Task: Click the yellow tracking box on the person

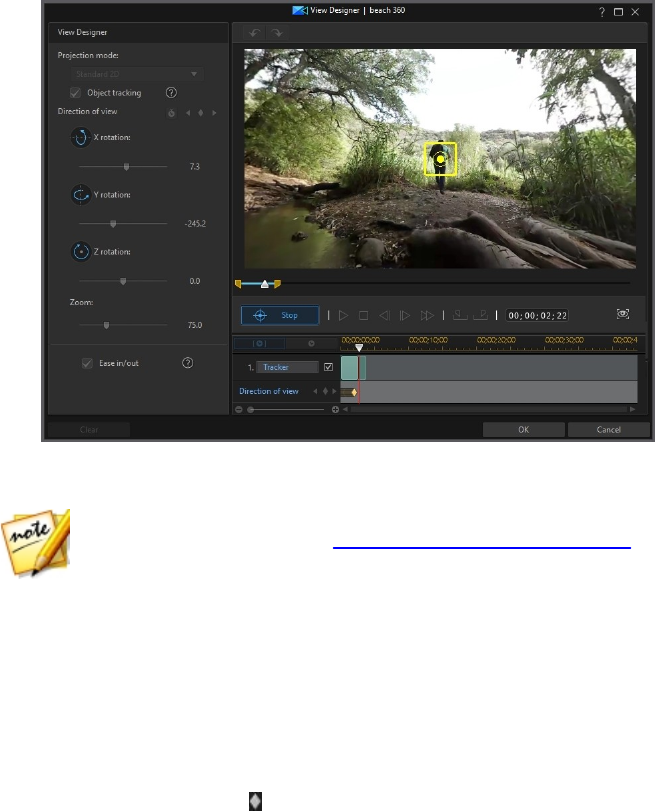Action: [440, 159]
